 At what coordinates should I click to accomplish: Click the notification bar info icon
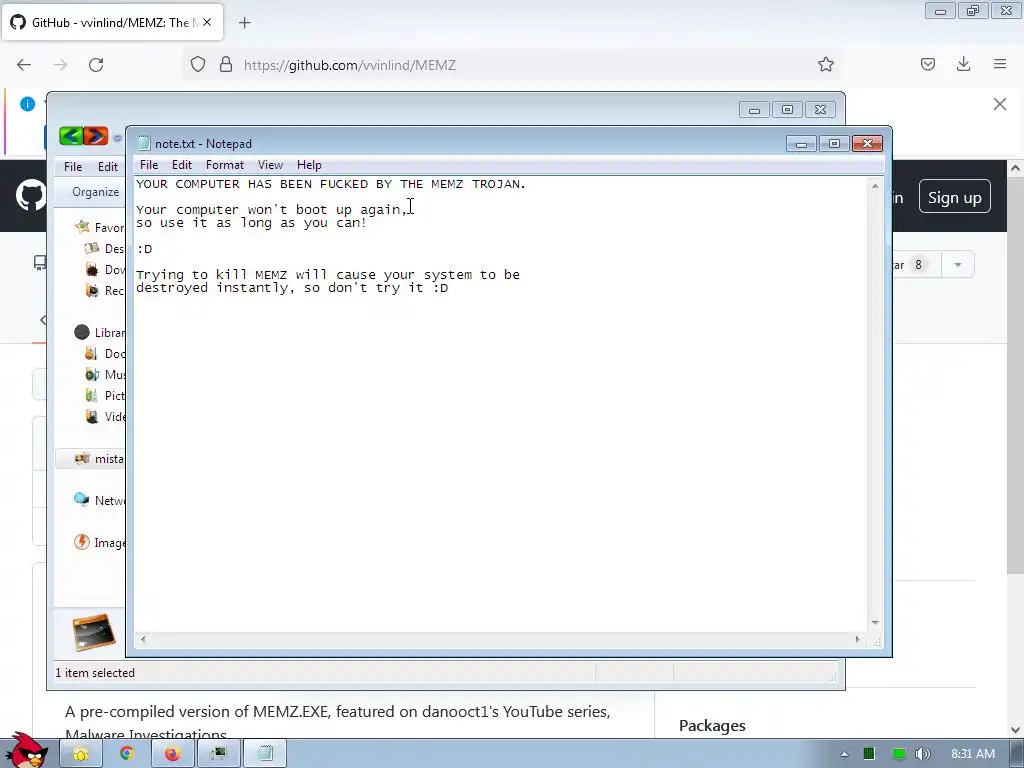tap(27, 104)
